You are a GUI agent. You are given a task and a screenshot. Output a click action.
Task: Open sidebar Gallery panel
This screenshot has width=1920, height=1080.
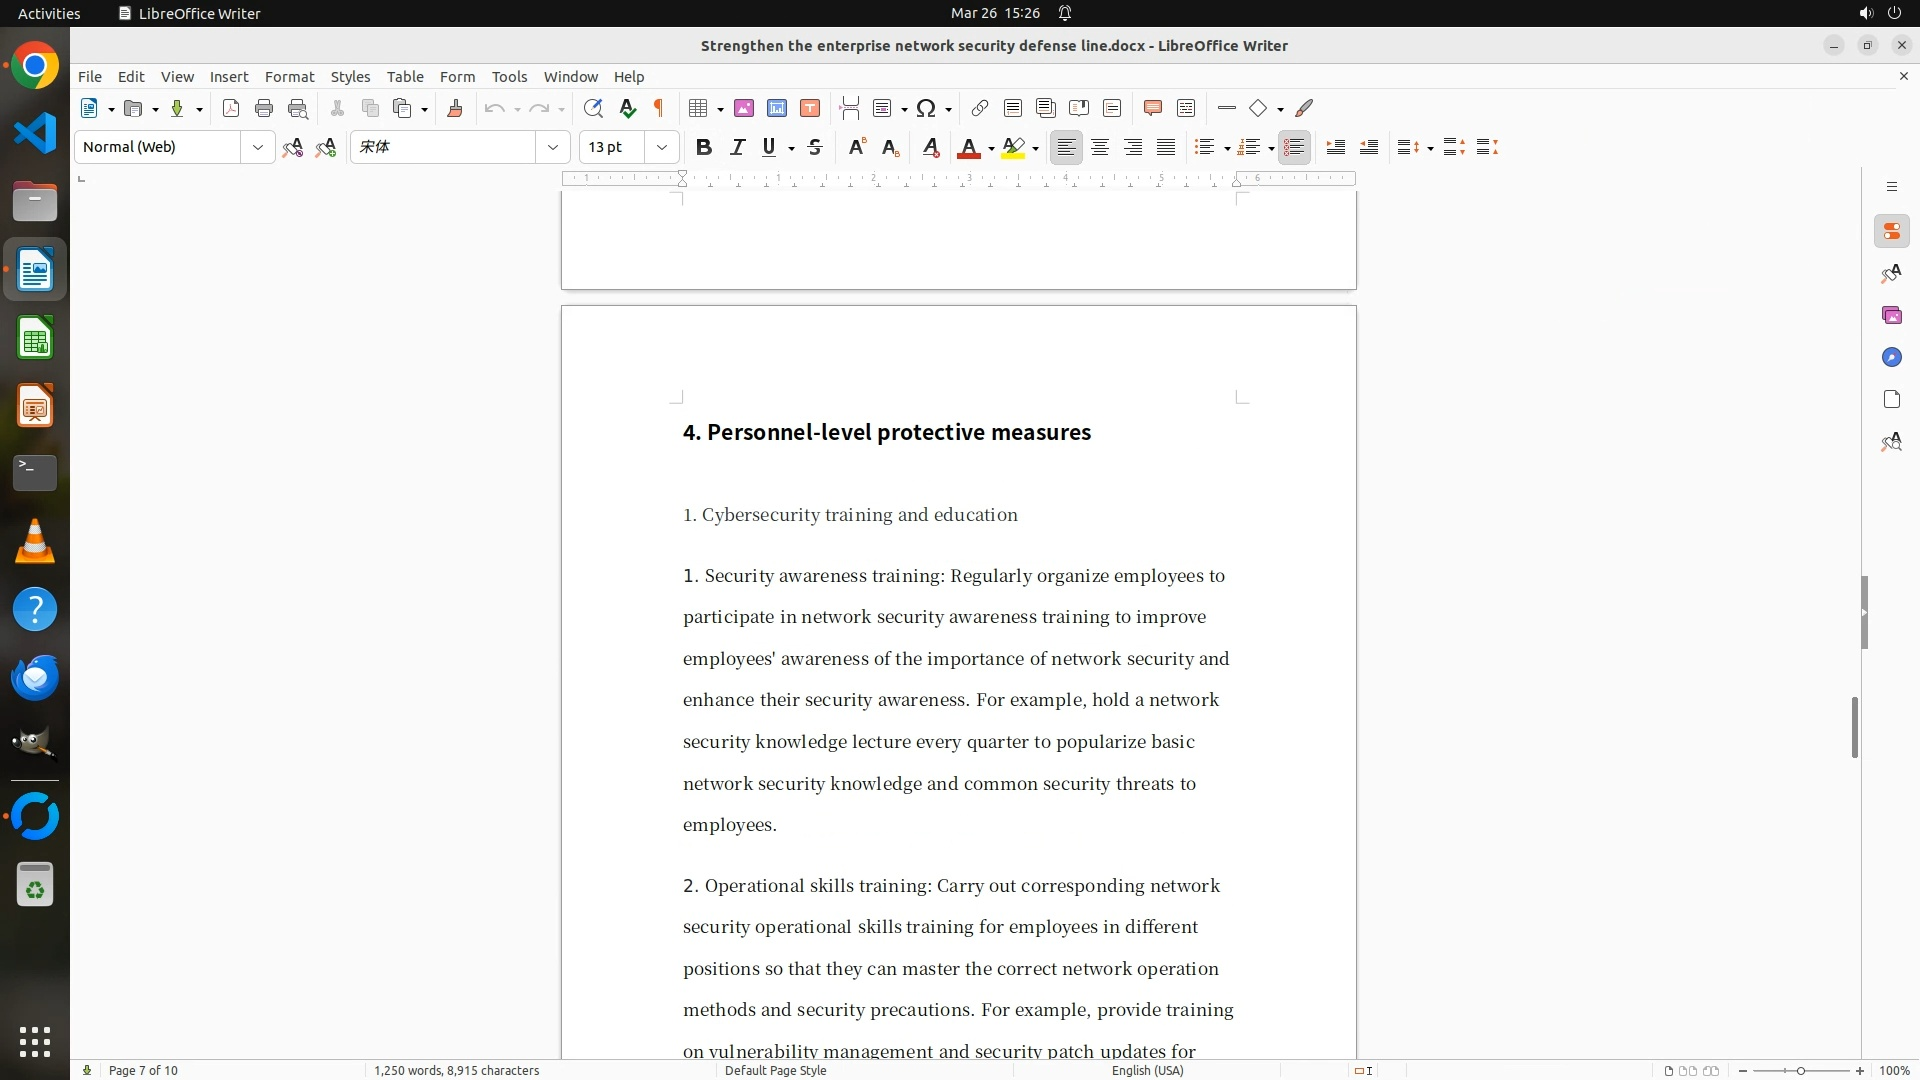coord(1891,316)
